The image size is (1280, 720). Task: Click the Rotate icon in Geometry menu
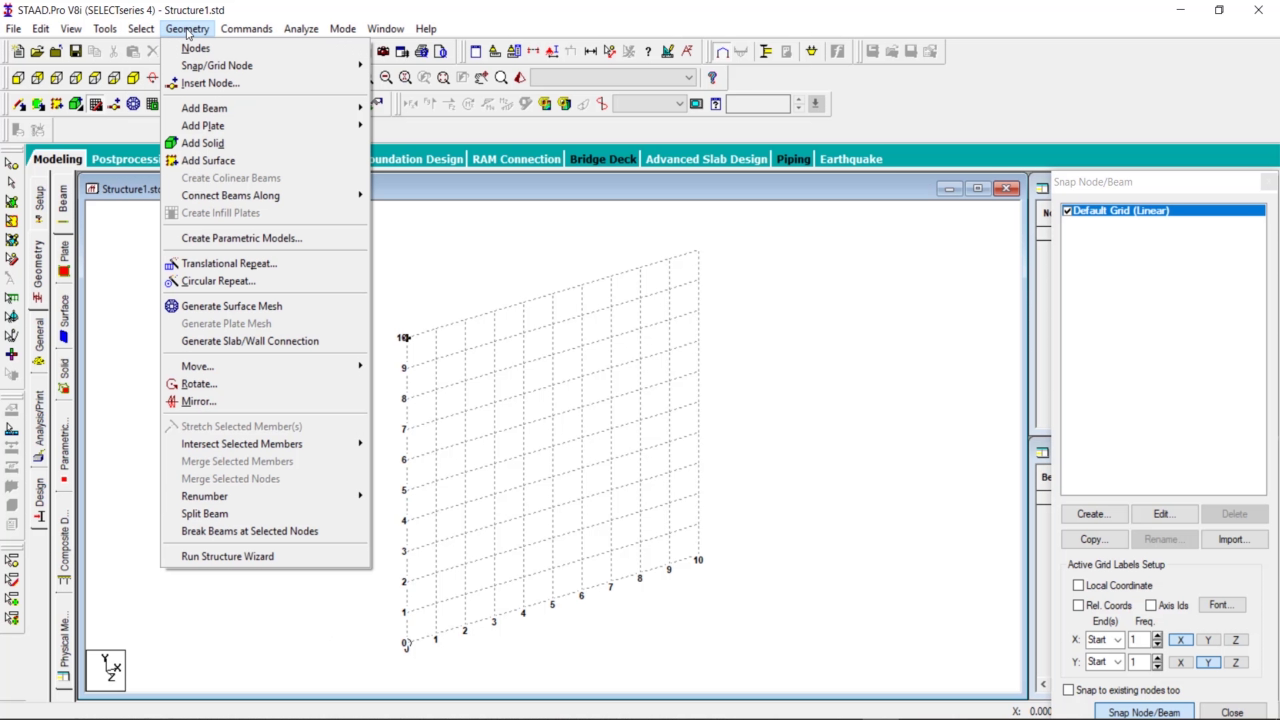point(172,384)
